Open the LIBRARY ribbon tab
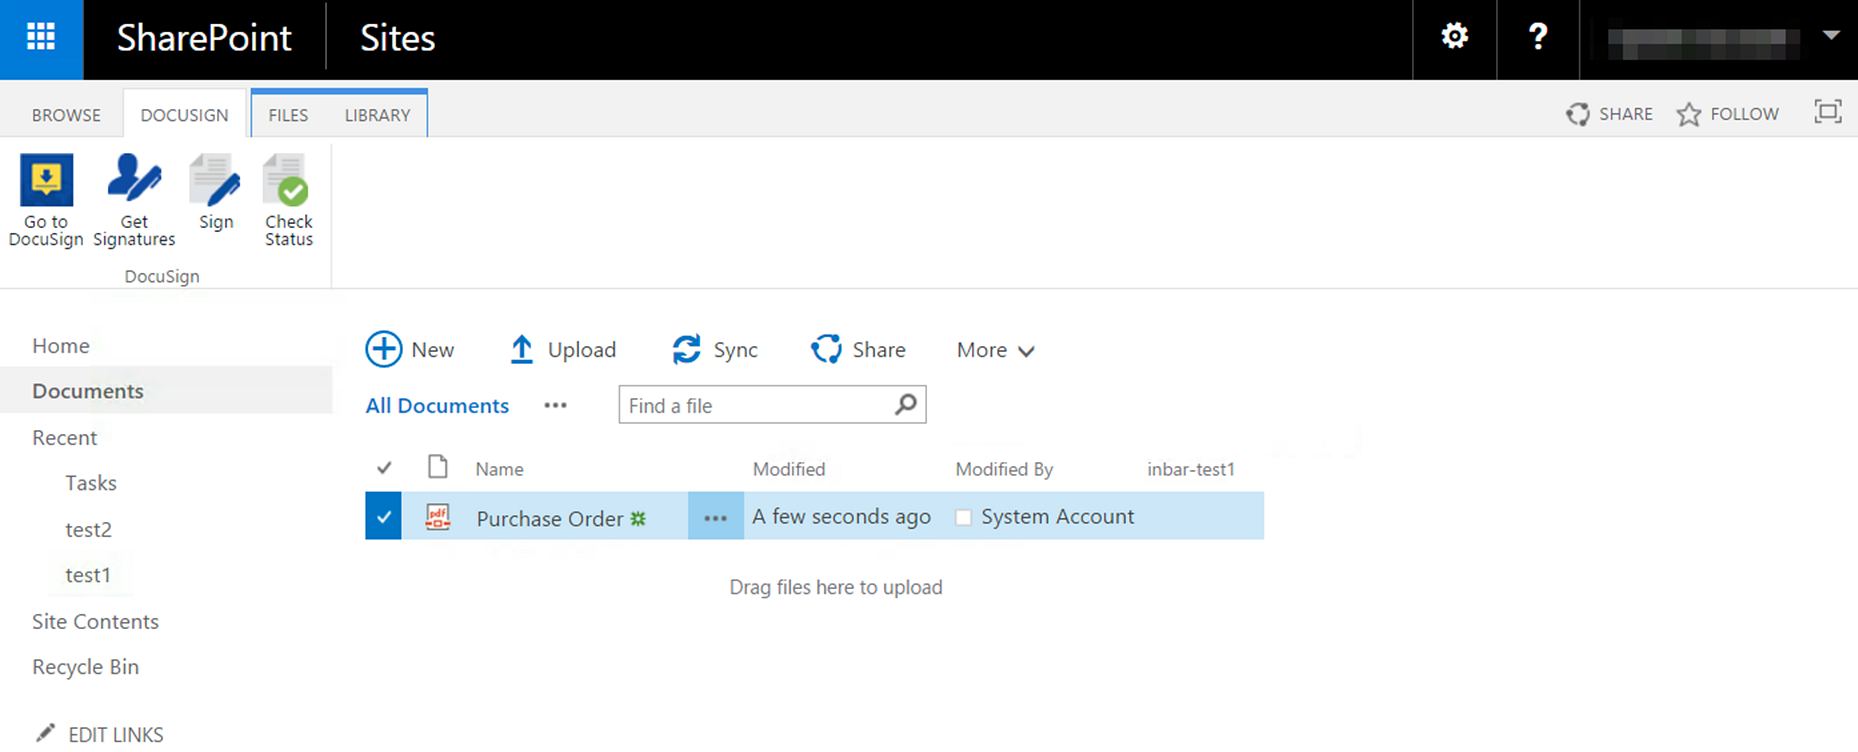 point(377,115)
